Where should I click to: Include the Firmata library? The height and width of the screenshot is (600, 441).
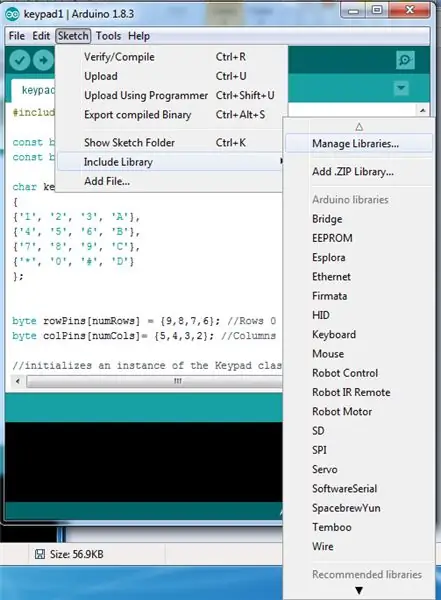click(359, 296)
